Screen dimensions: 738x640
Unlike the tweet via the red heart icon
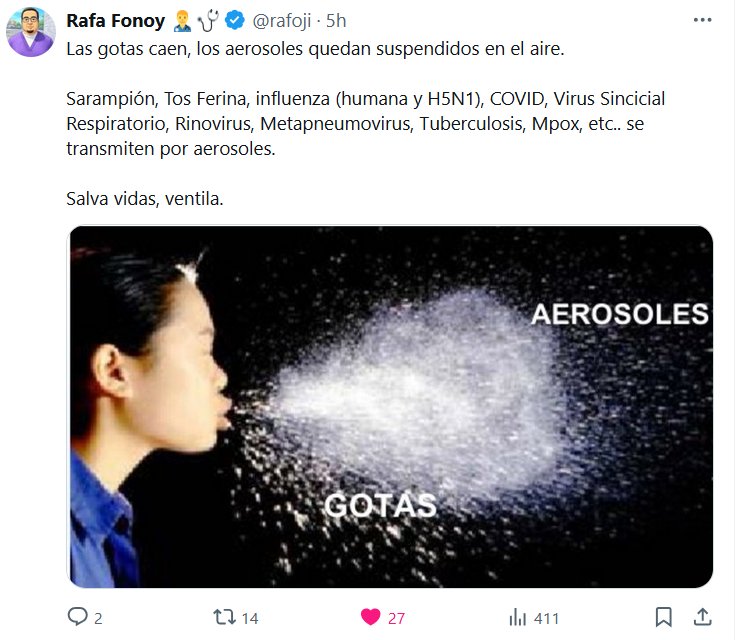point(370,617)
